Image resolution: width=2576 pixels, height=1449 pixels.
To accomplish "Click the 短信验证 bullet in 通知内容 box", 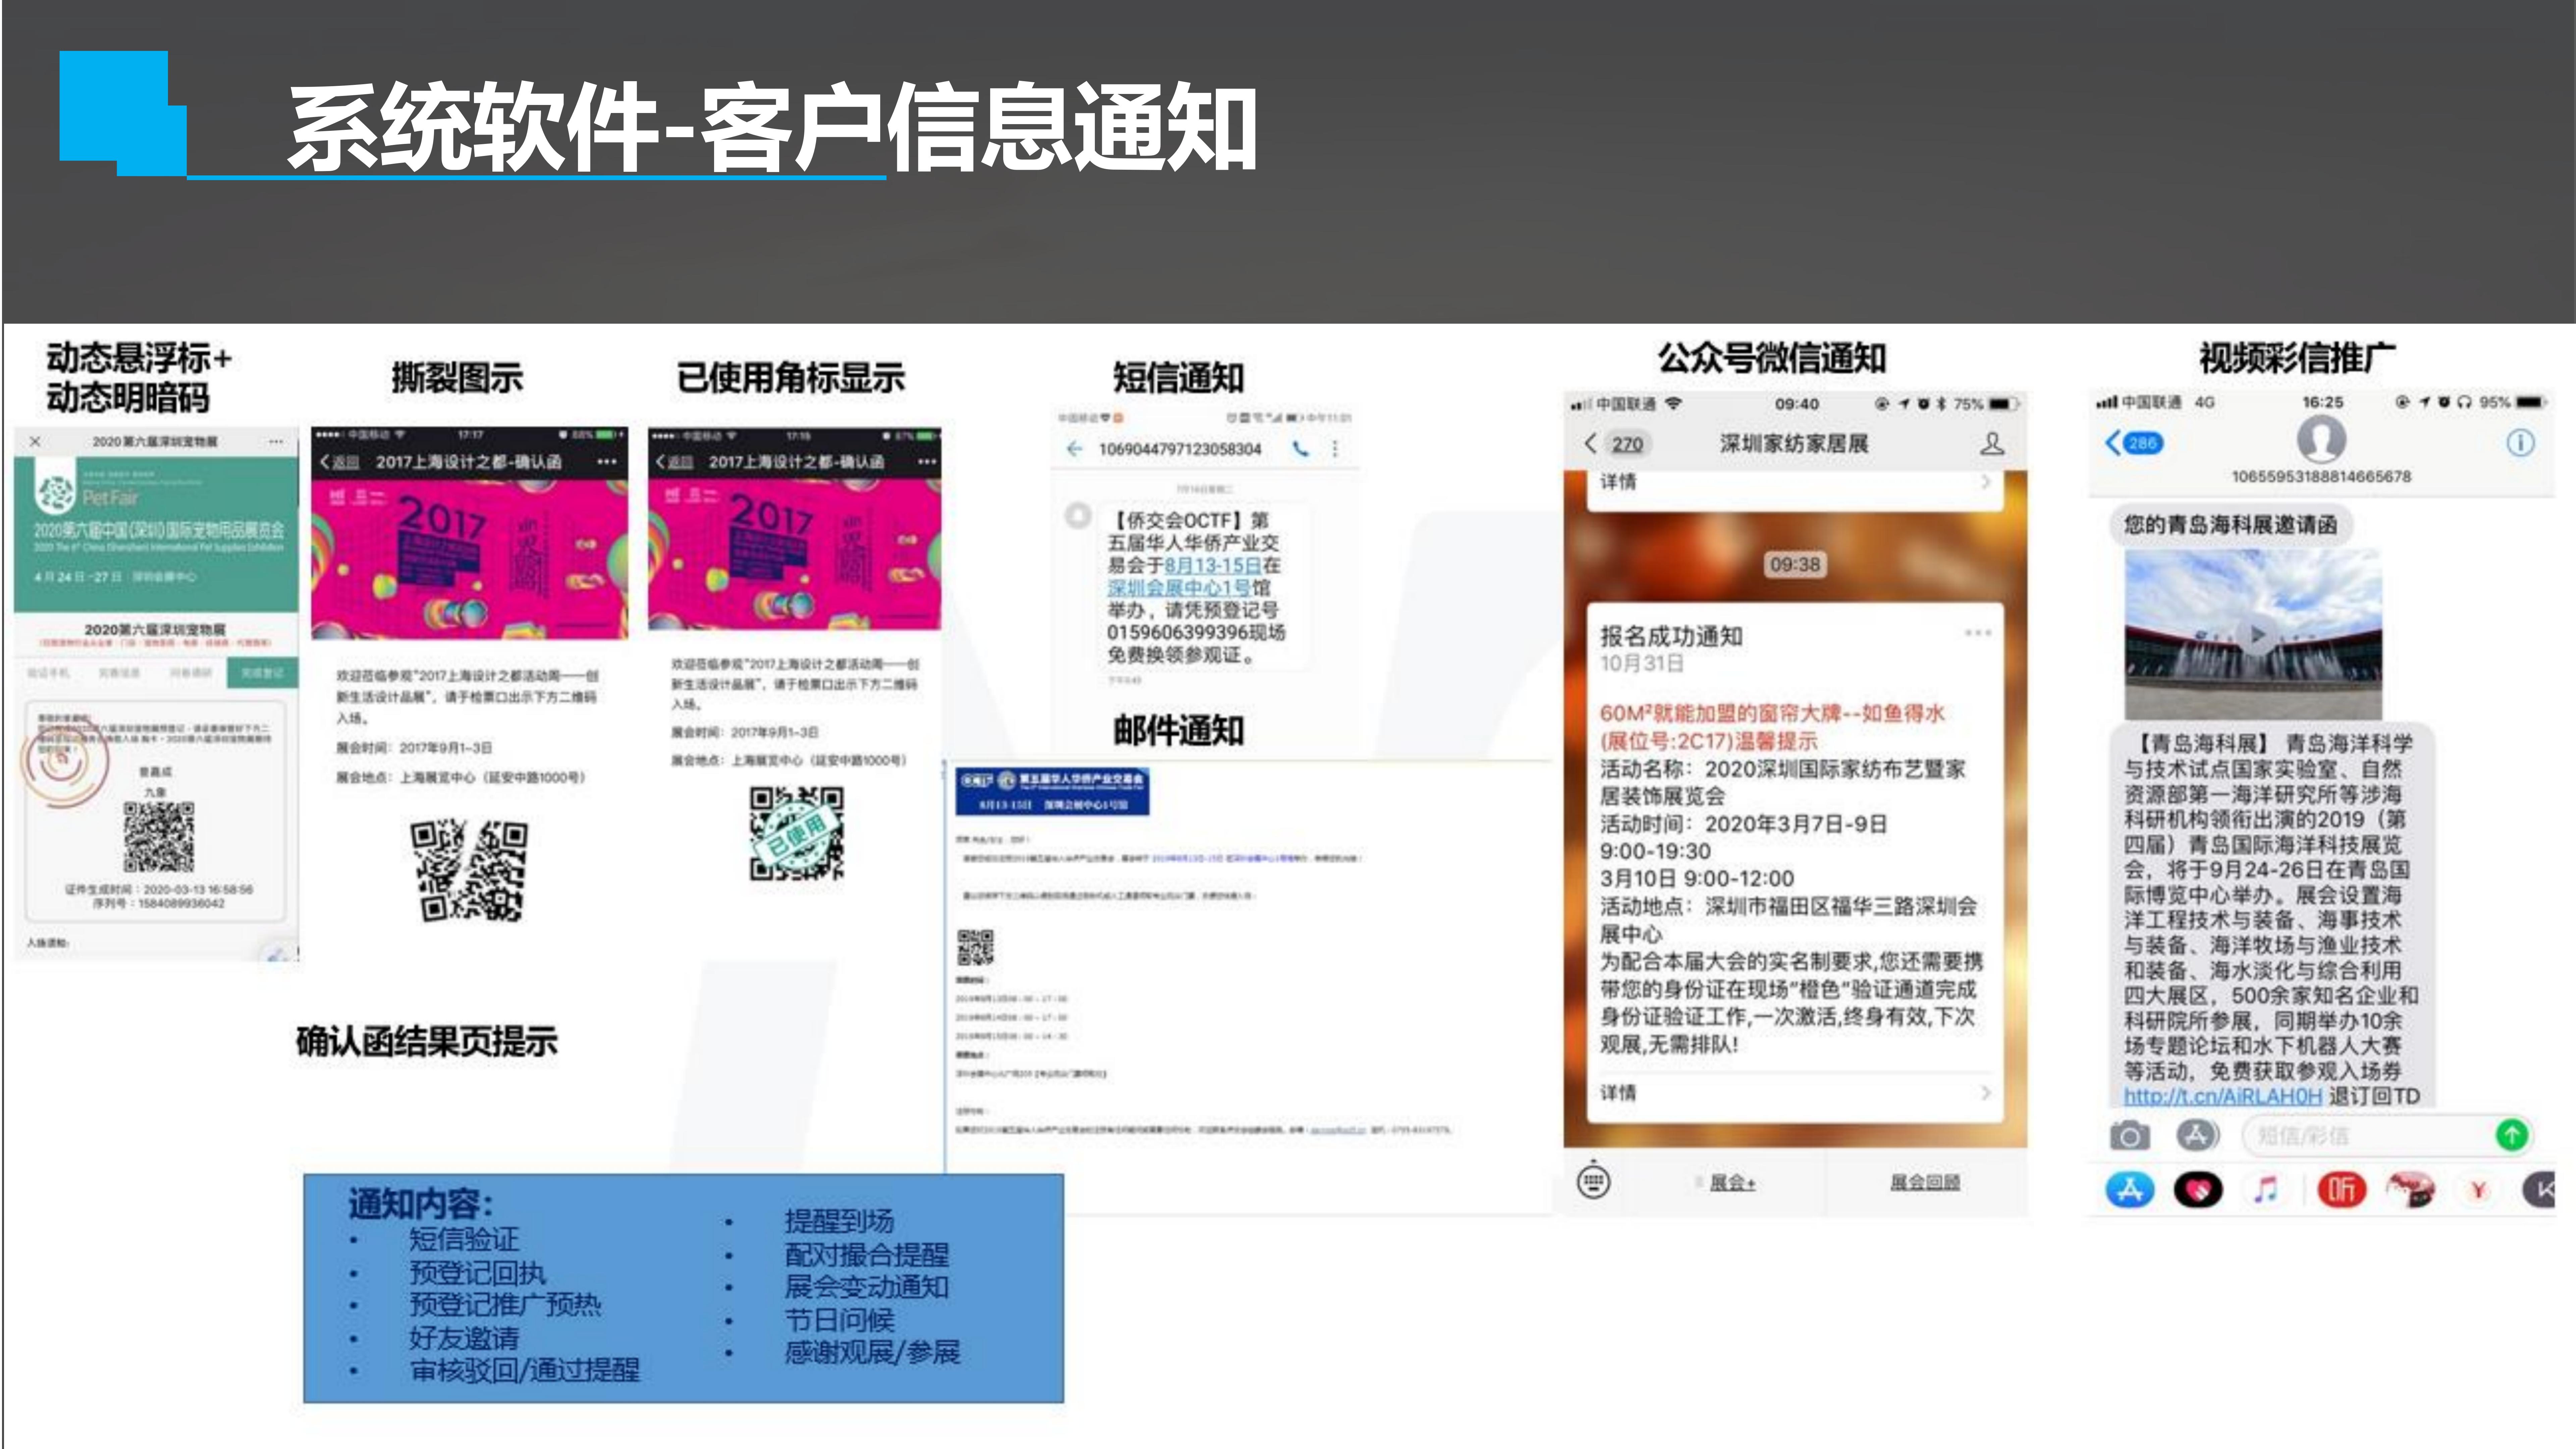I will pyautogui.click(x=464, y=1240).
